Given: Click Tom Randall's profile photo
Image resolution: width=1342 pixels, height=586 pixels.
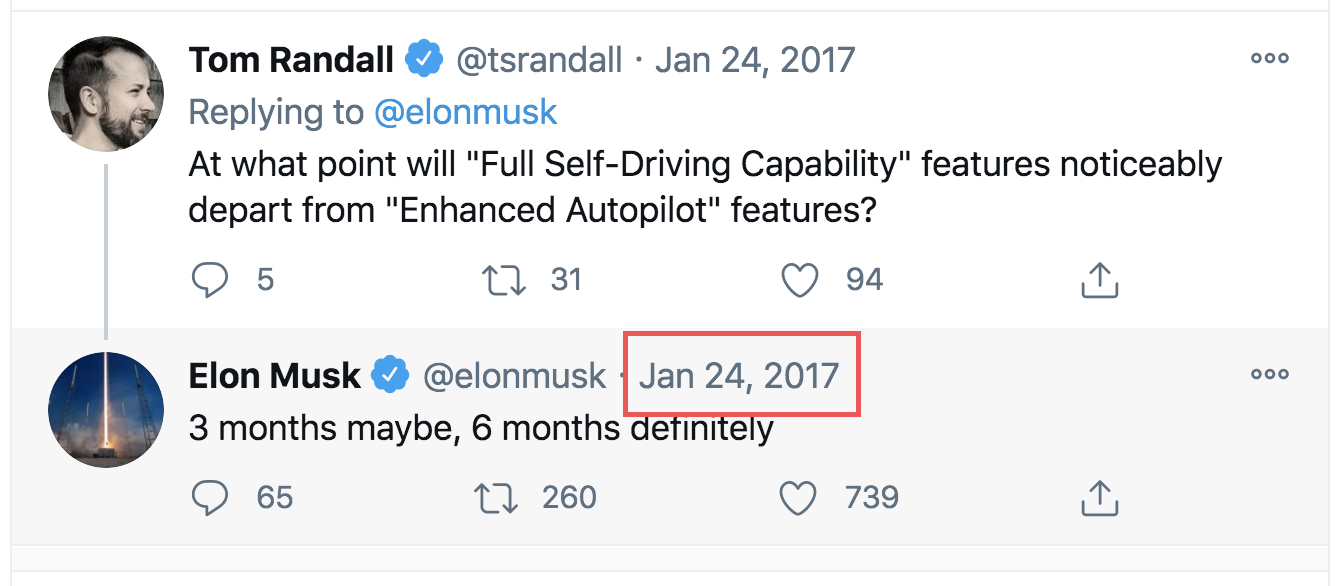Looking at the screenshot, I should tap(105, 94).
